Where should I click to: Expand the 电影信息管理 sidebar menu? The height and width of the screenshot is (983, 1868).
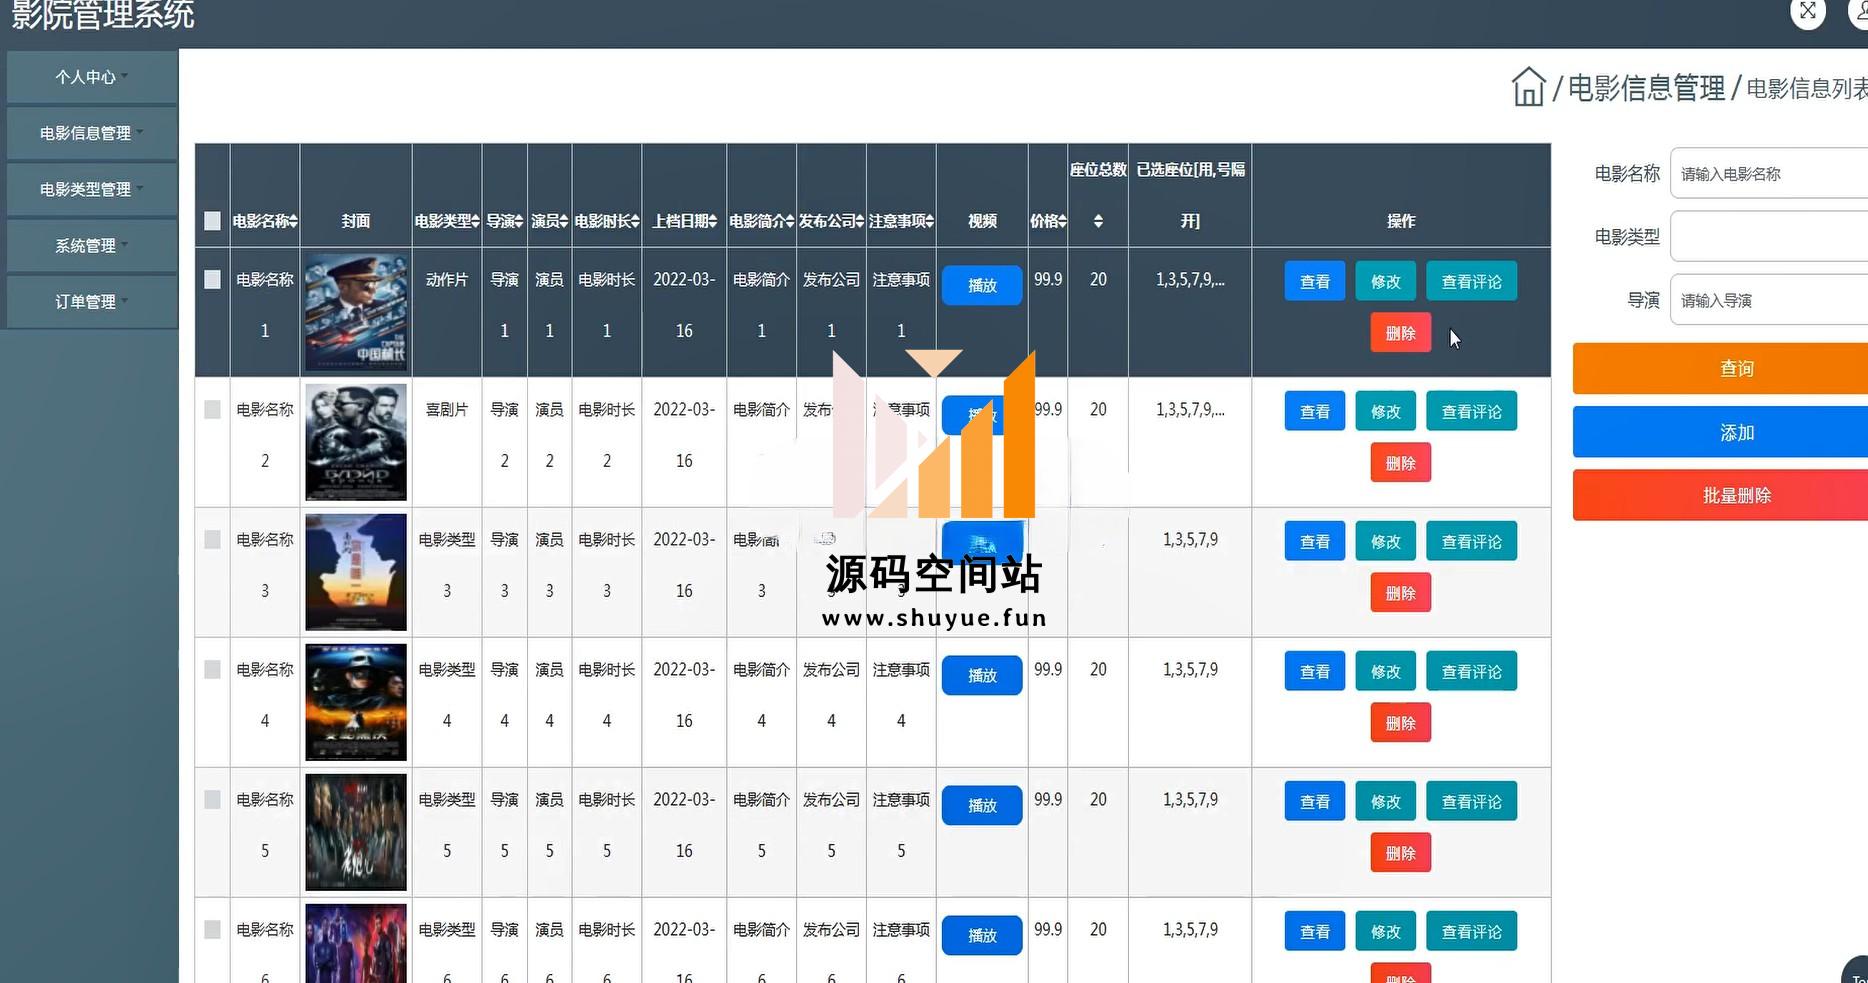click(91, 133)
